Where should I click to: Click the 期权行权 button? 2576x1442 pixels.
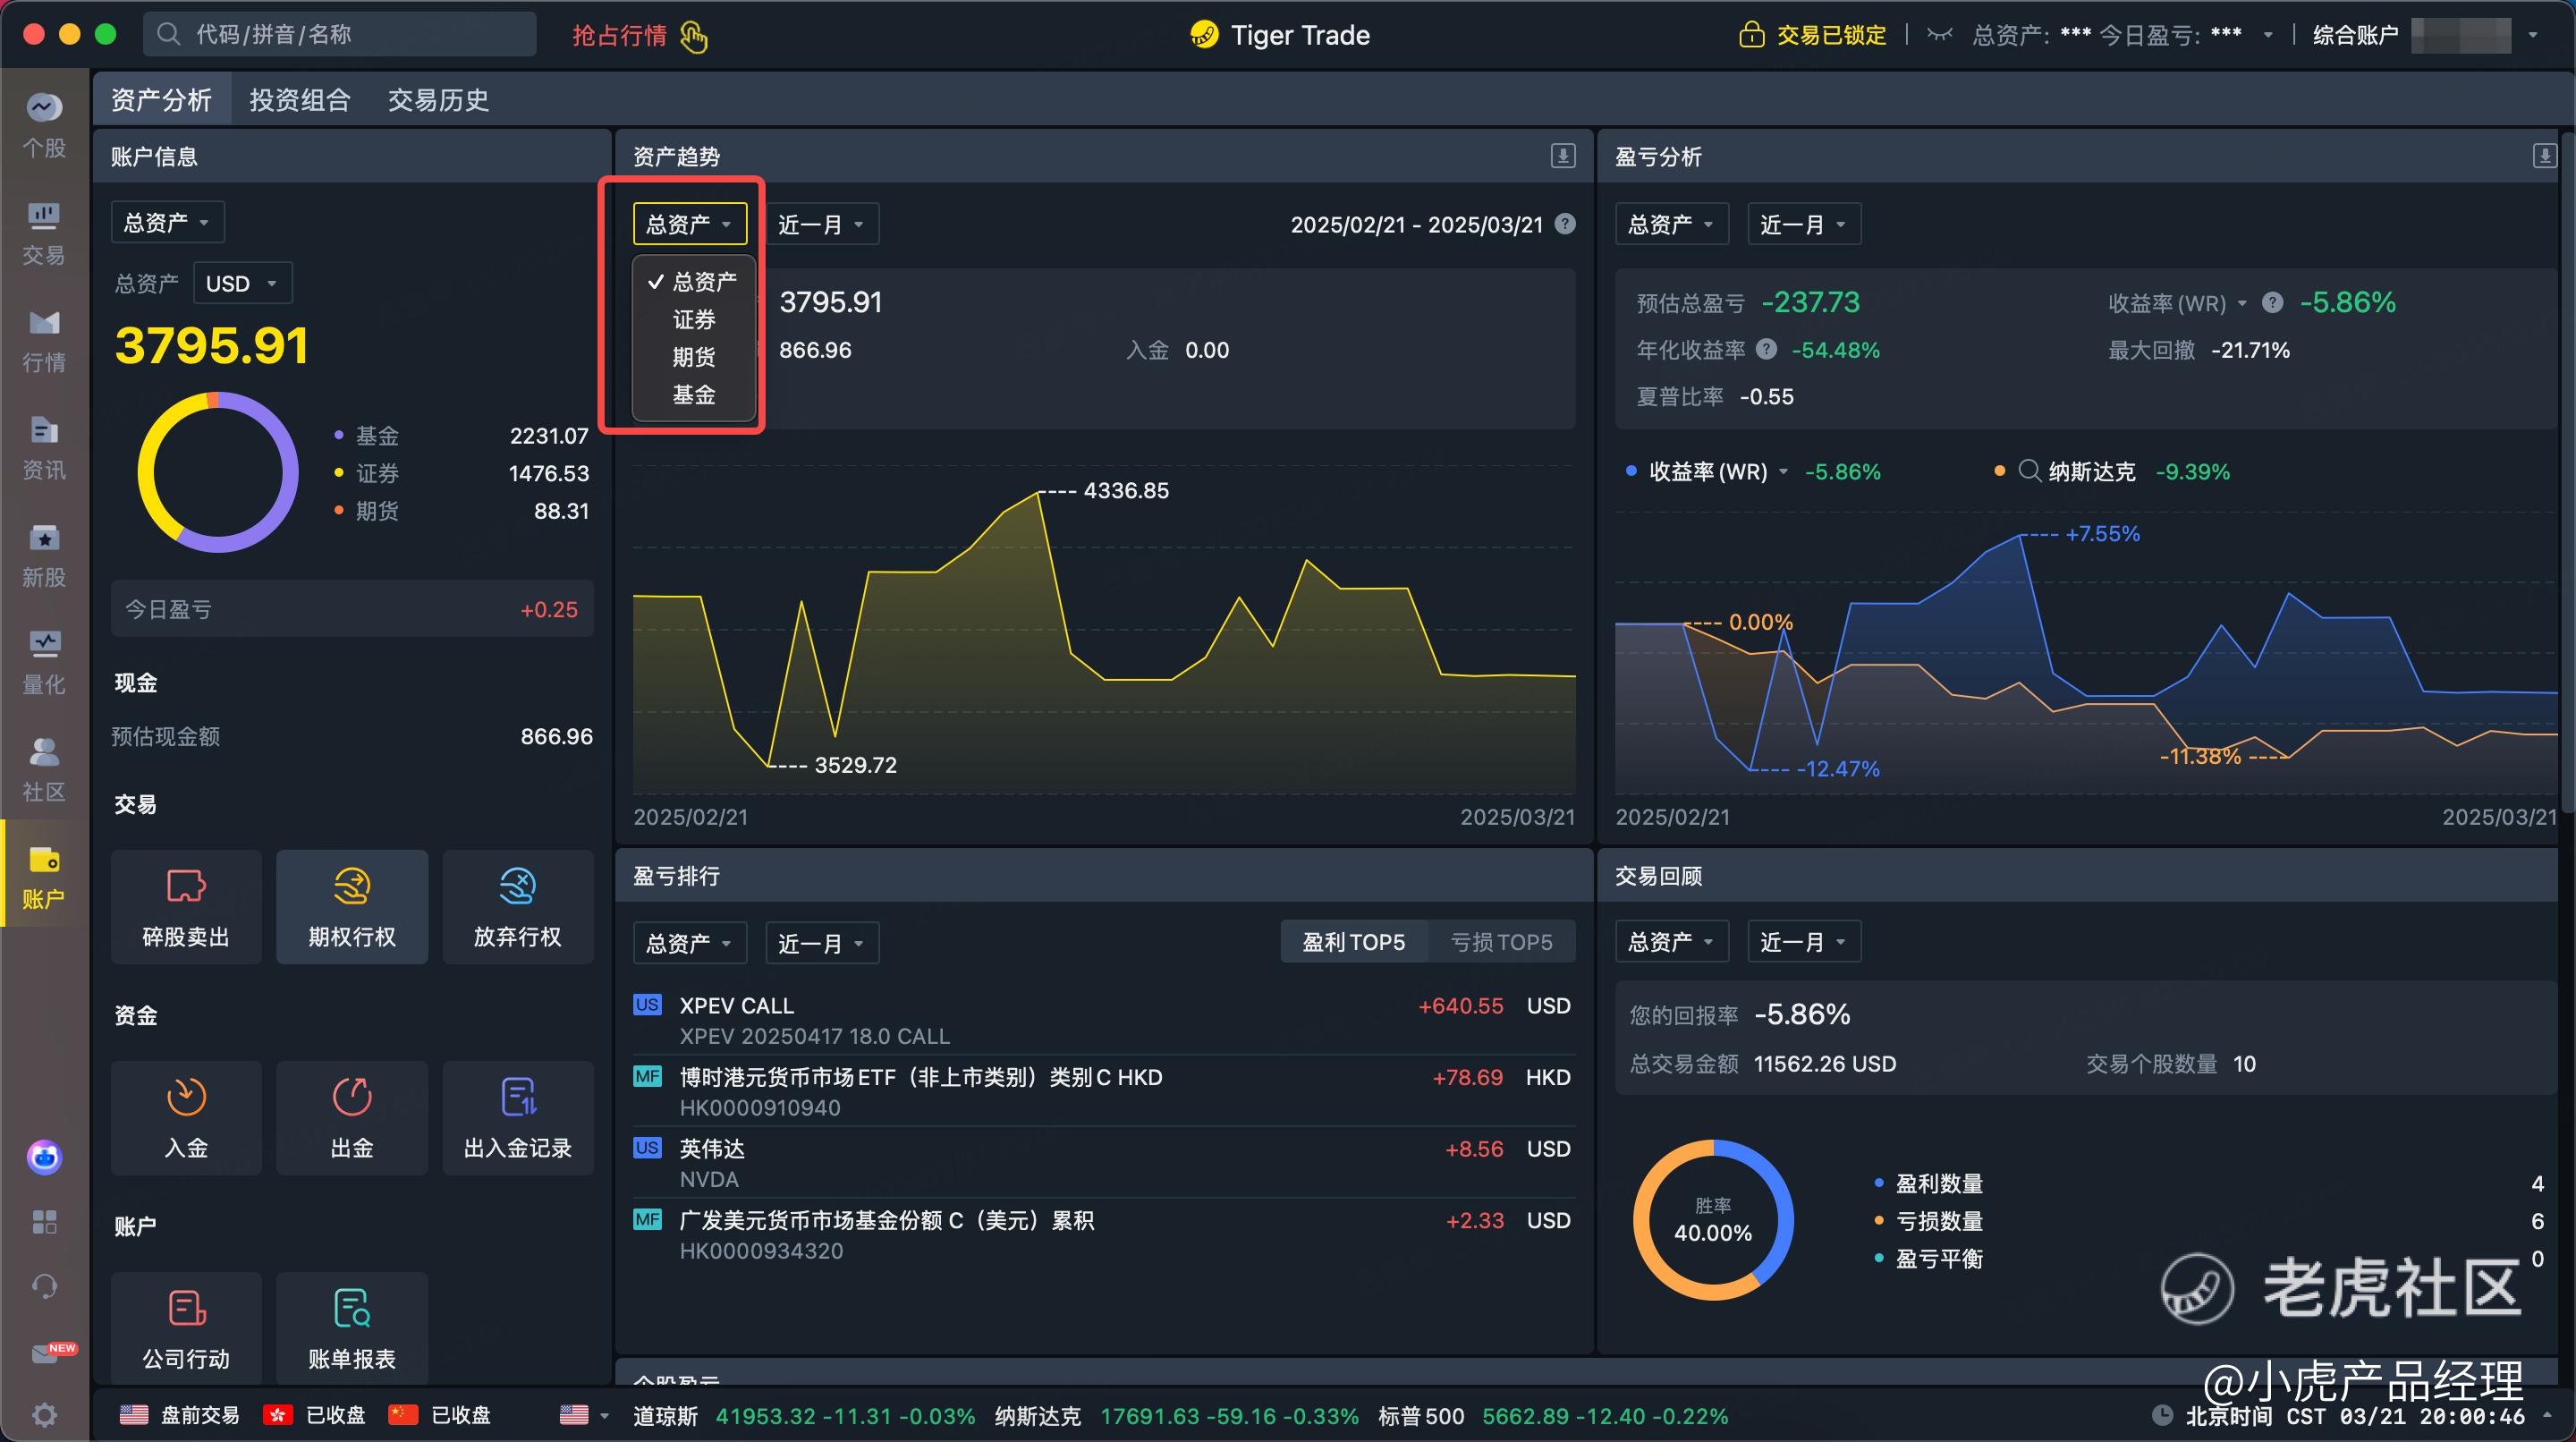tap(352, 907)
